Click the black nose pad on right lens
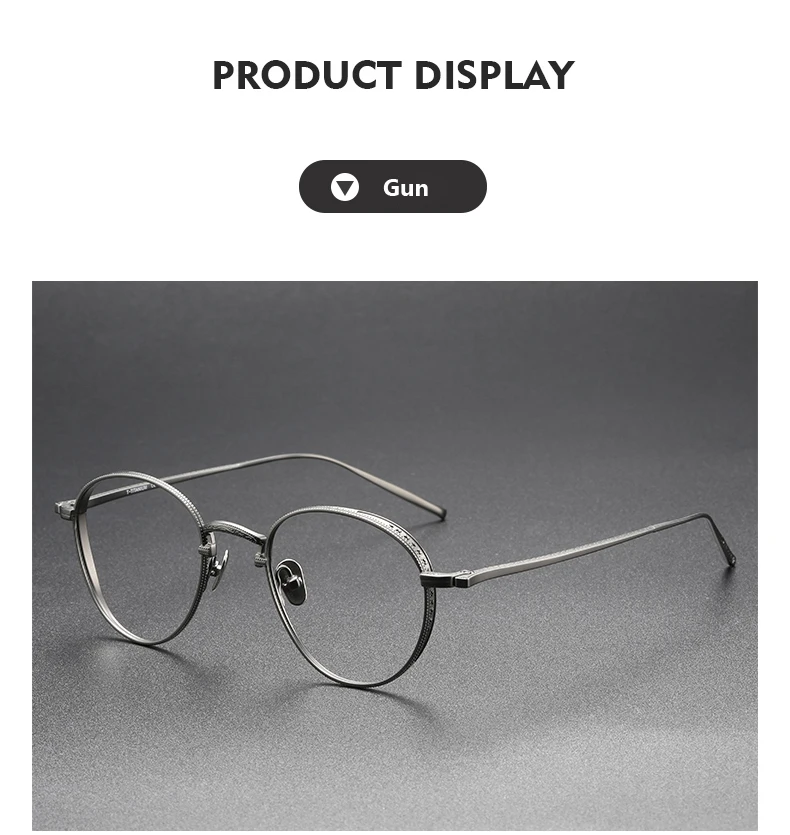790x835 pixels. tap(291, 582)
